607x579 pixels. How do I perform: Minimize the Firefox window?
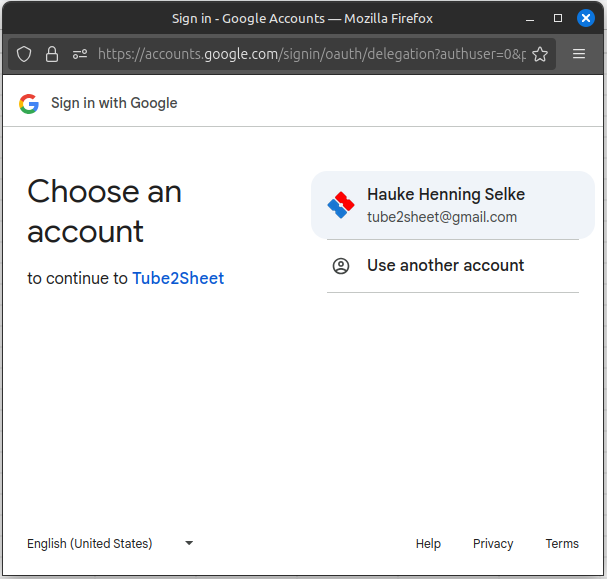[x=530, y=19]
